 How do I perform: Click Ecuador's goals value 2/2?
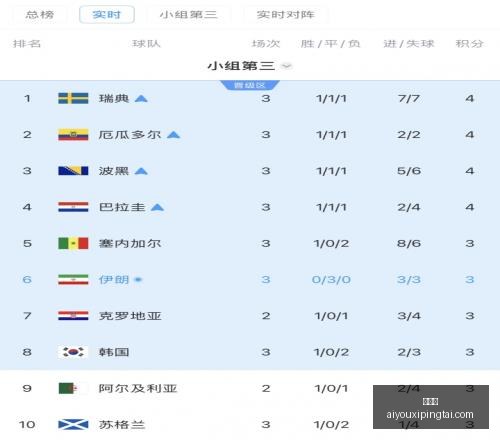[409, 135]
